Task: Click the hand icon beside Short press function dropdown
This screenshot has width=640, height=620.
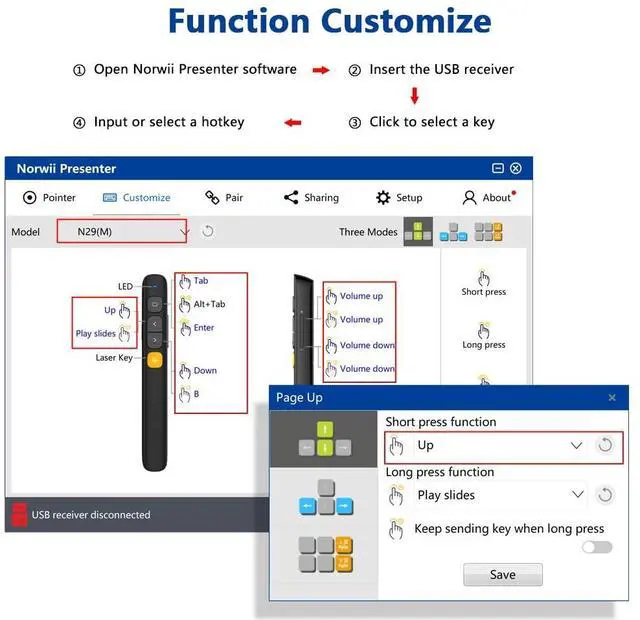Action: pyautogui.click(x=396, y=445)
